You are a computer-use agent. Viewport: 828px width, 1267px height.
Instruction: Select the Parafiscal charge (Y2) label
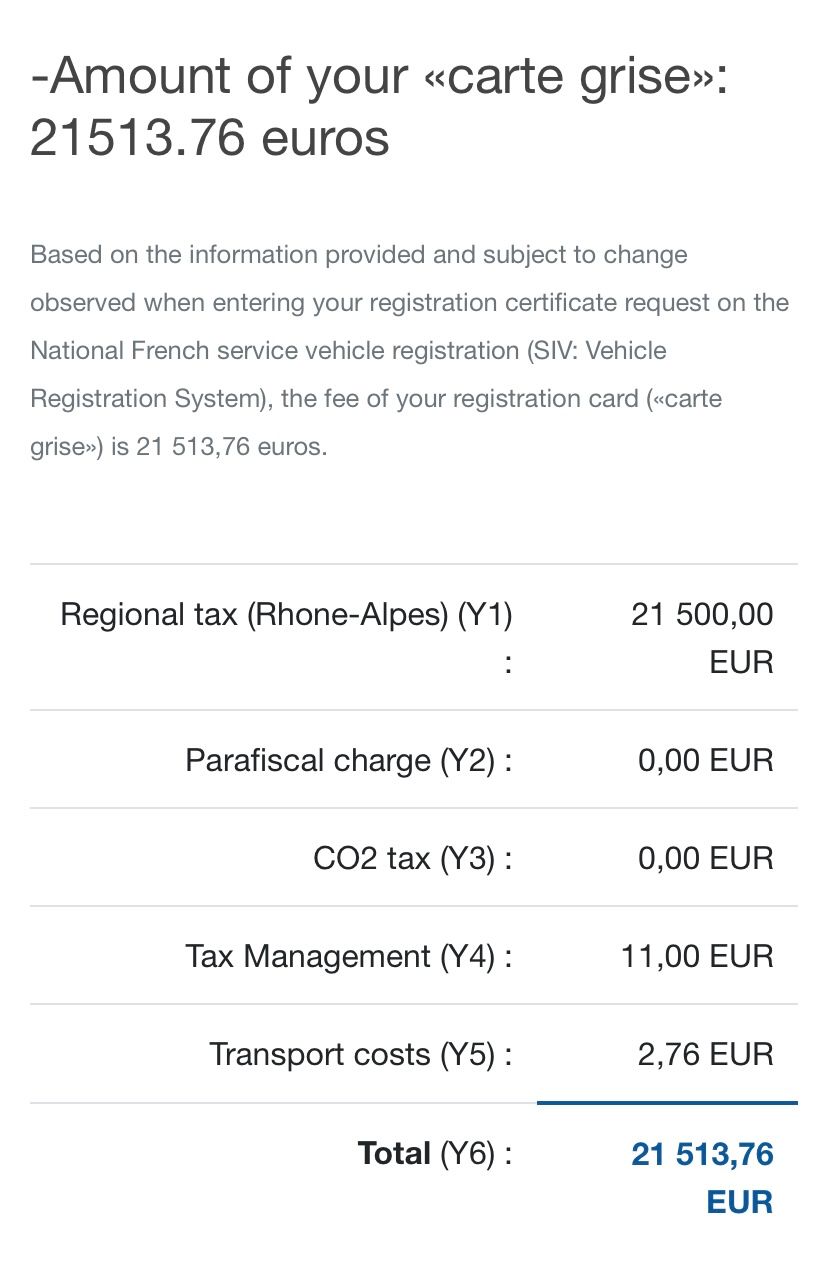(x=349, y=761)
